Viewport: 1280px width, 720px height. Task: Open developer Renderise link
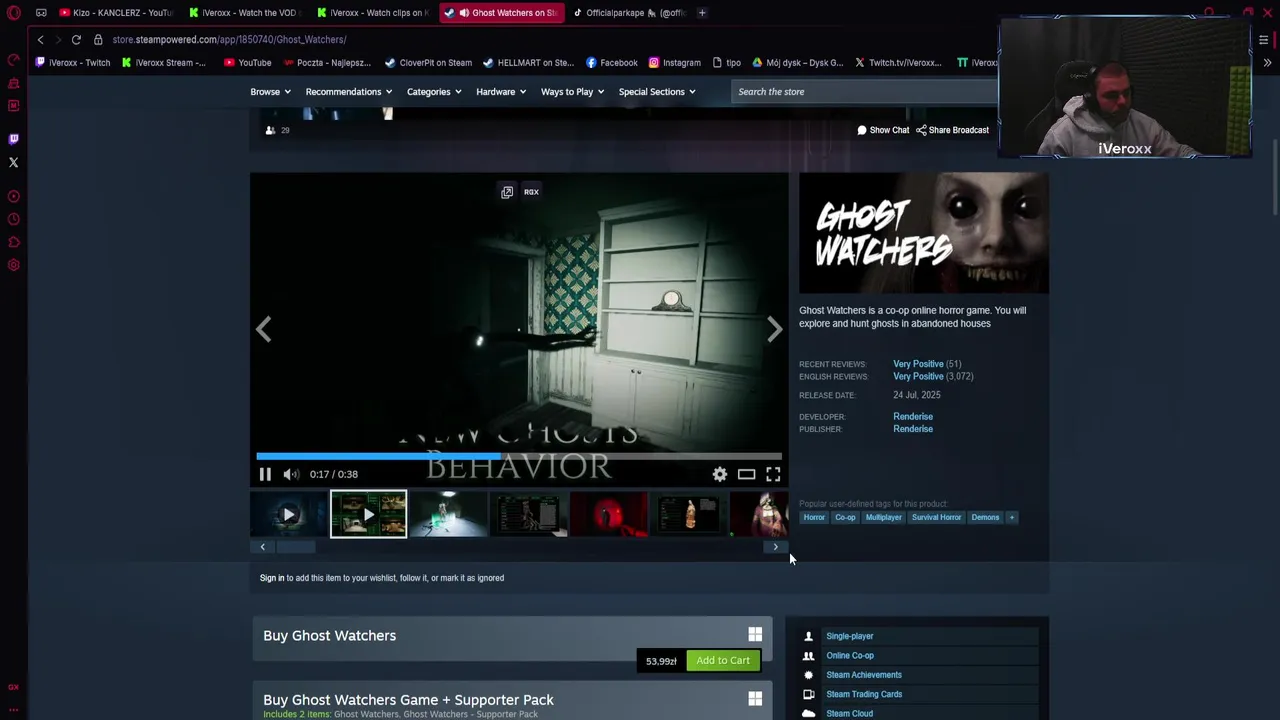913,416
